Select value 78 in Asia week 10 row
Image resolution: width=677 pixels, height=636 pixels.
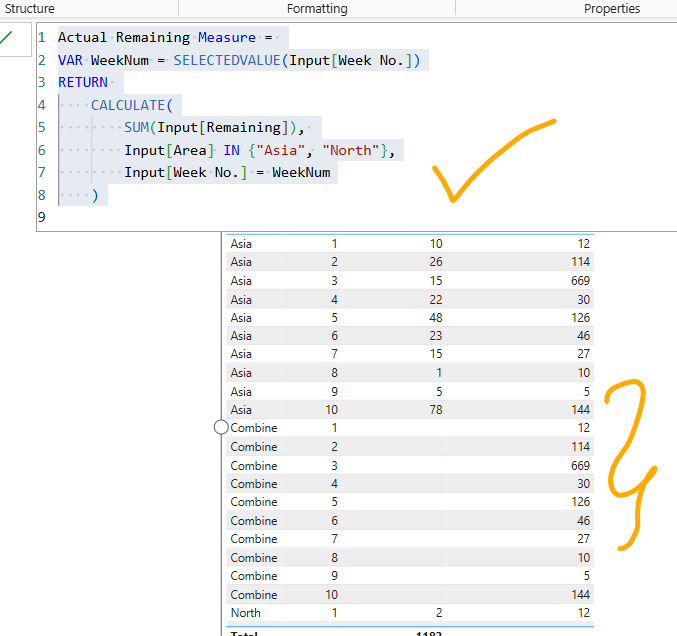point(436,409)
